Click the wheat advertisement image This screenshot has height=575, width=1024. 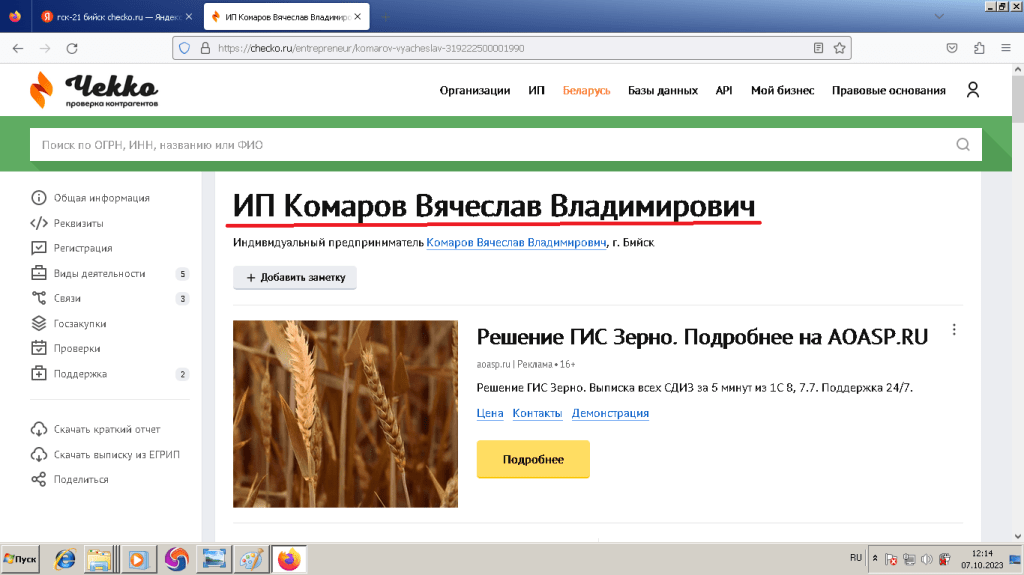tap(345, 413)
